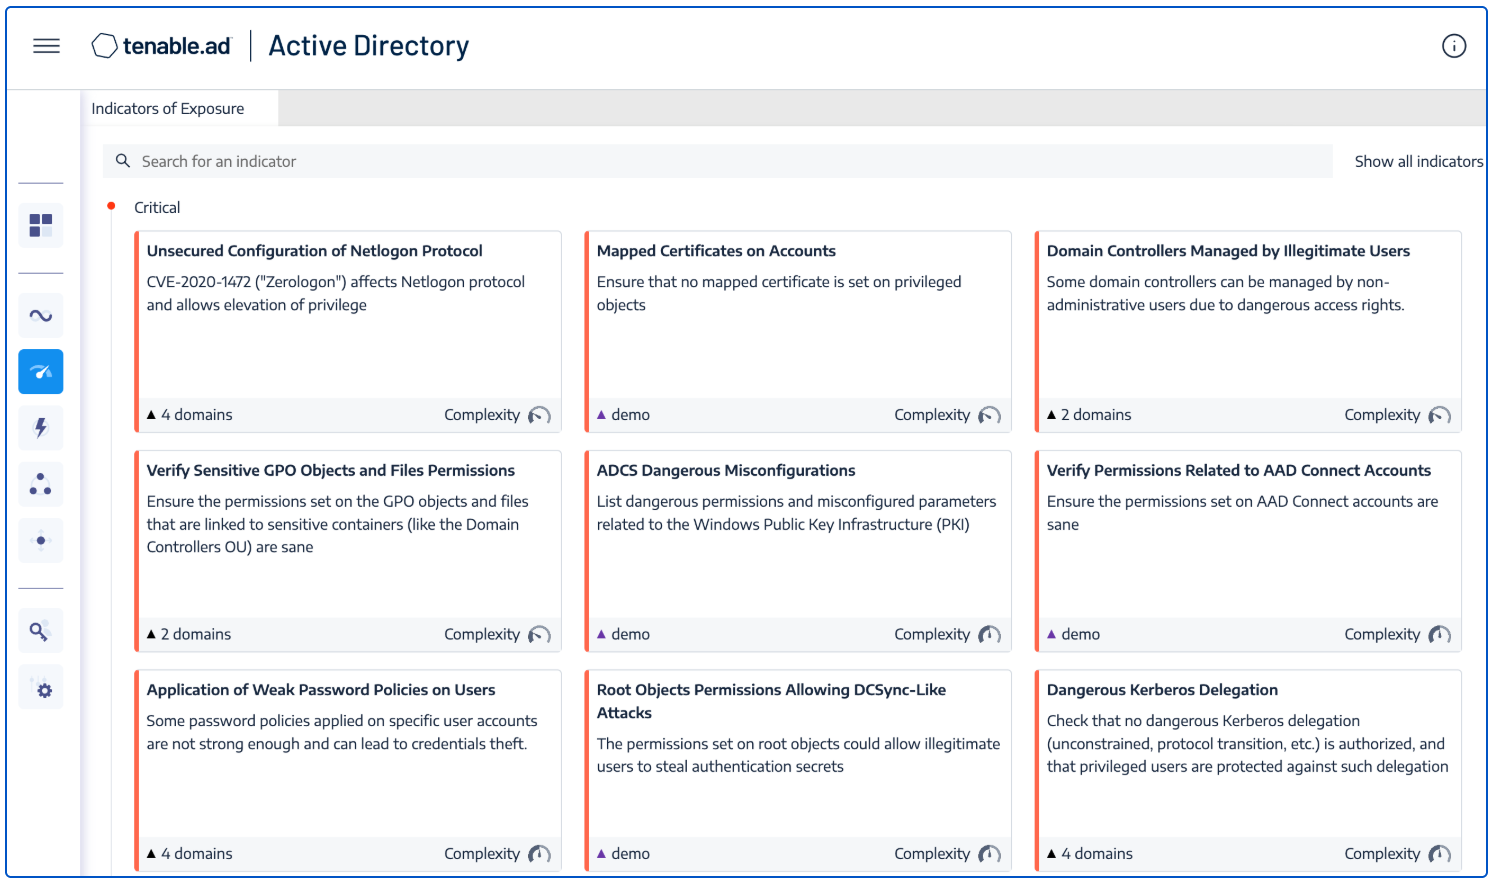The width and height of the screenshot is (1496, 884).
Task: Open the hamburger navigation menu
Action: click(46, 46)
